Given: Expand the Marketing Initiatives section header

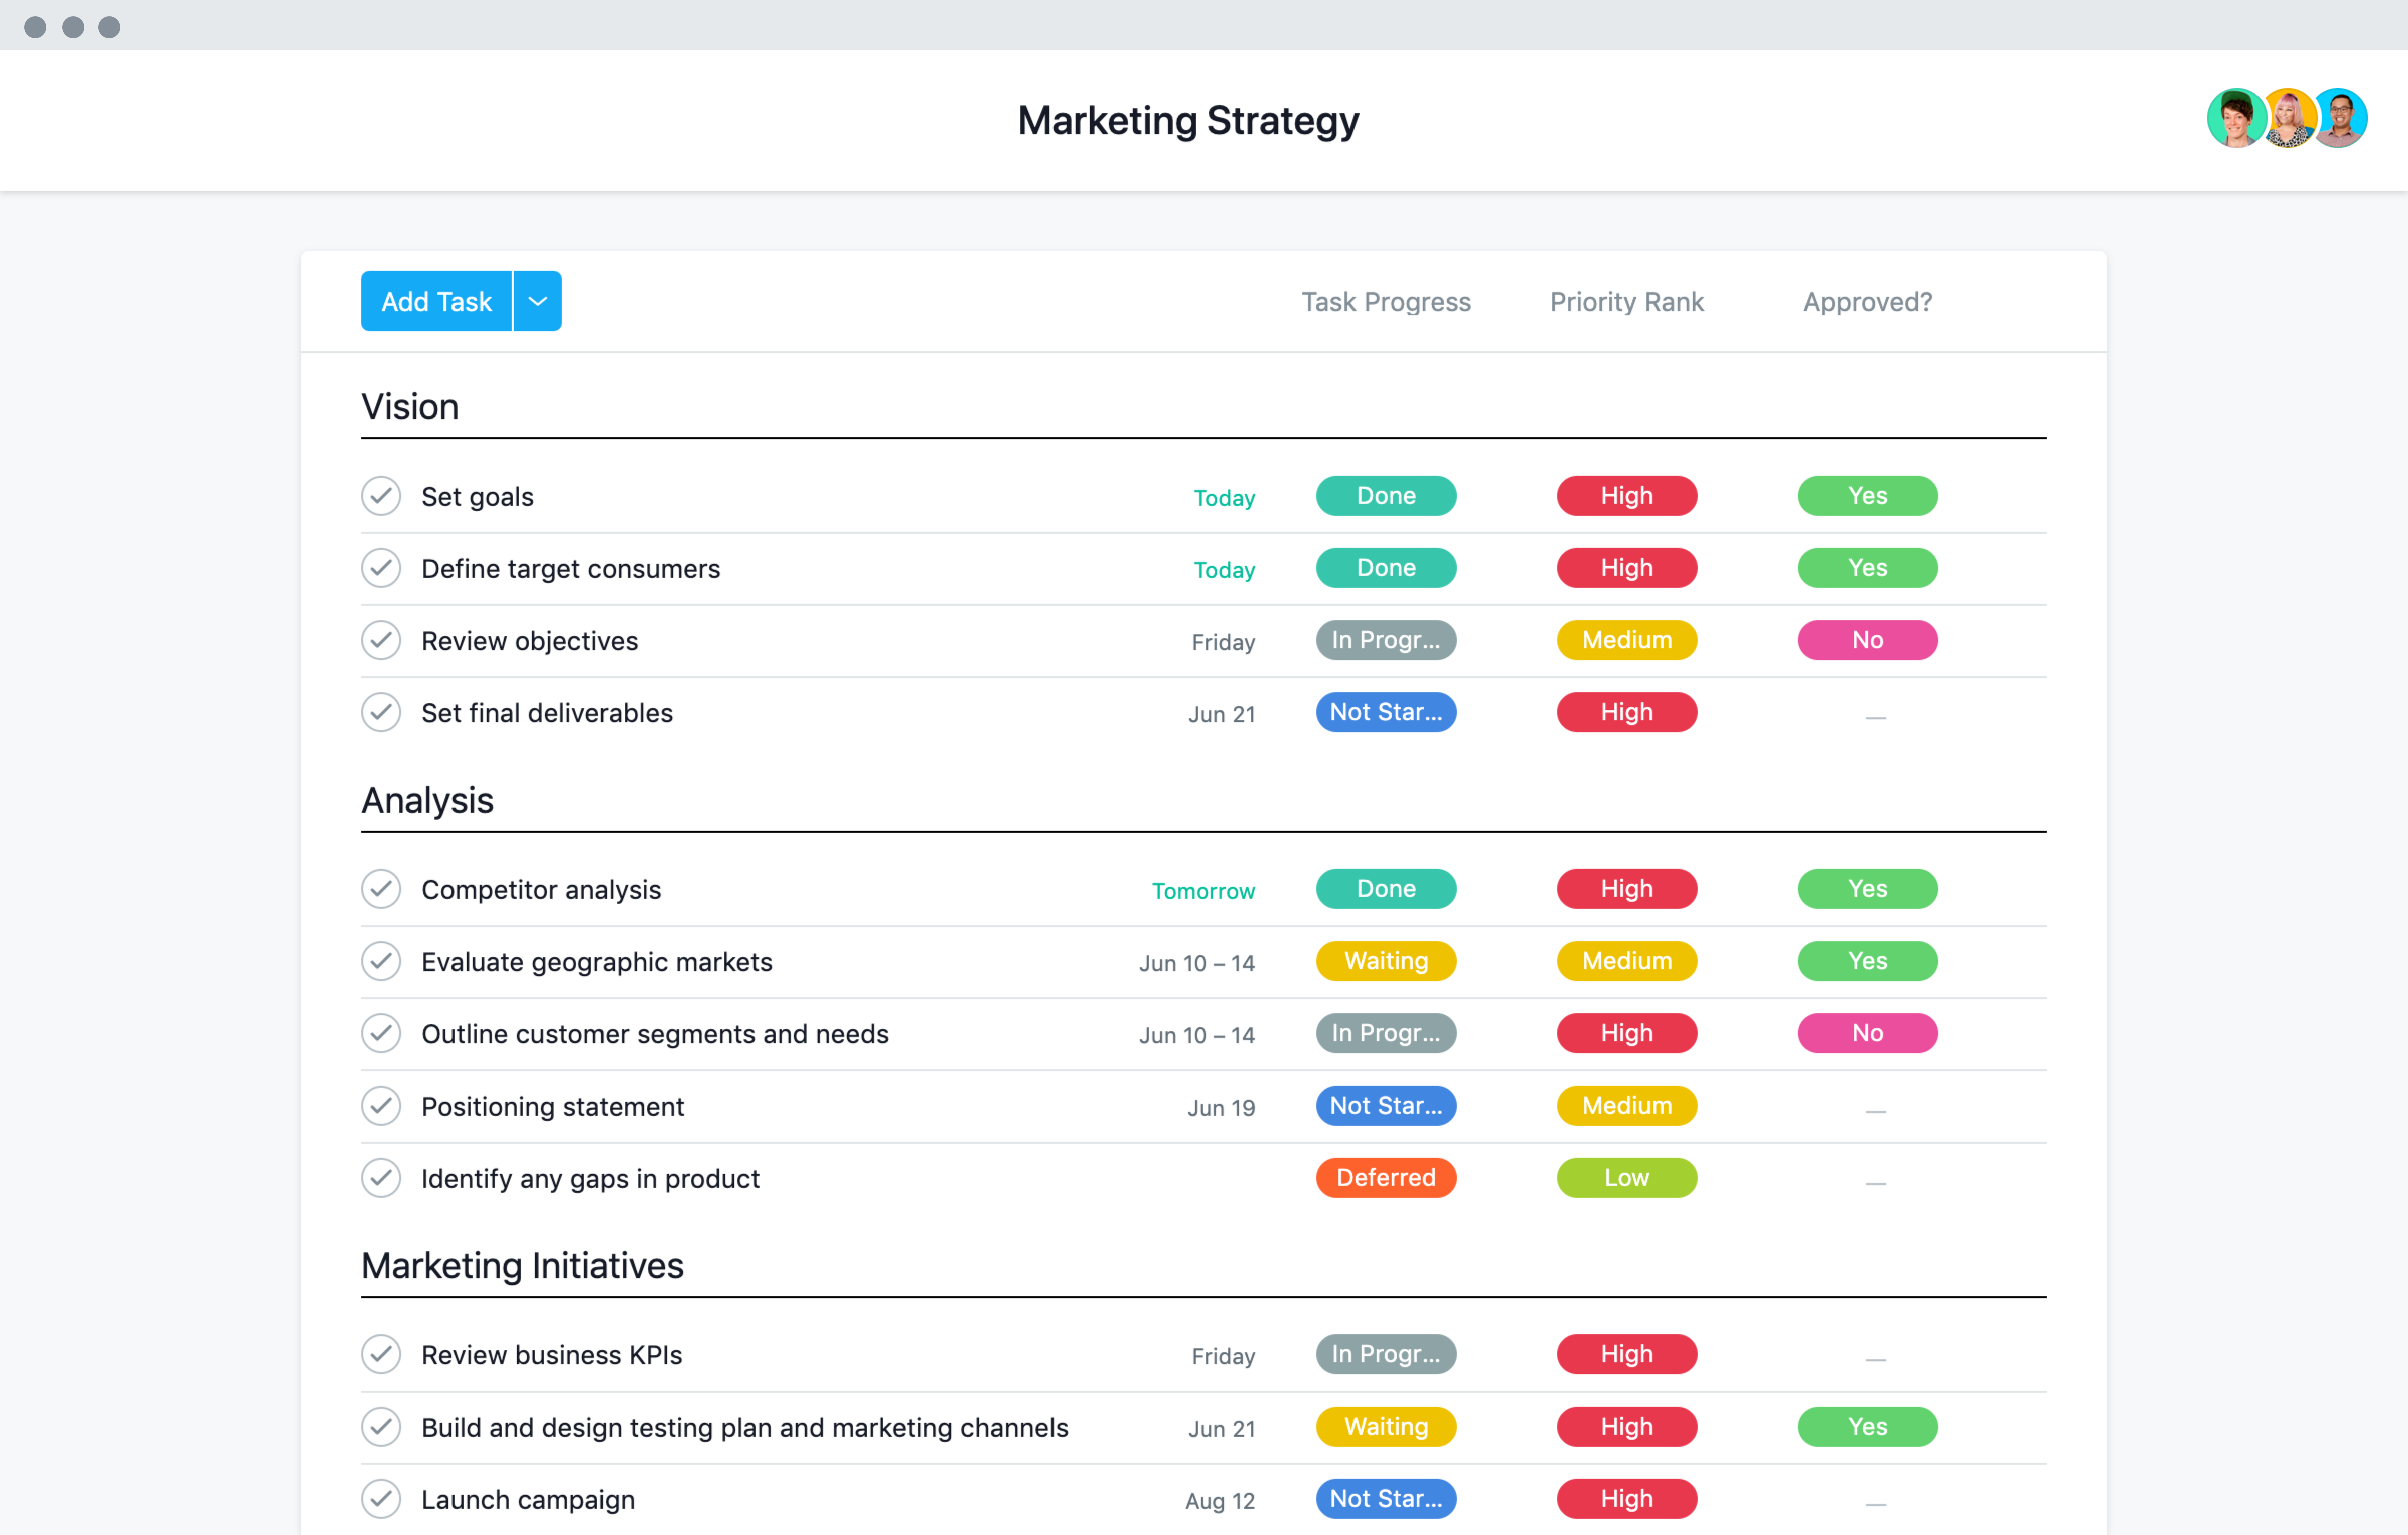Looking at the screenshot, I should [x=521, y=1267].
